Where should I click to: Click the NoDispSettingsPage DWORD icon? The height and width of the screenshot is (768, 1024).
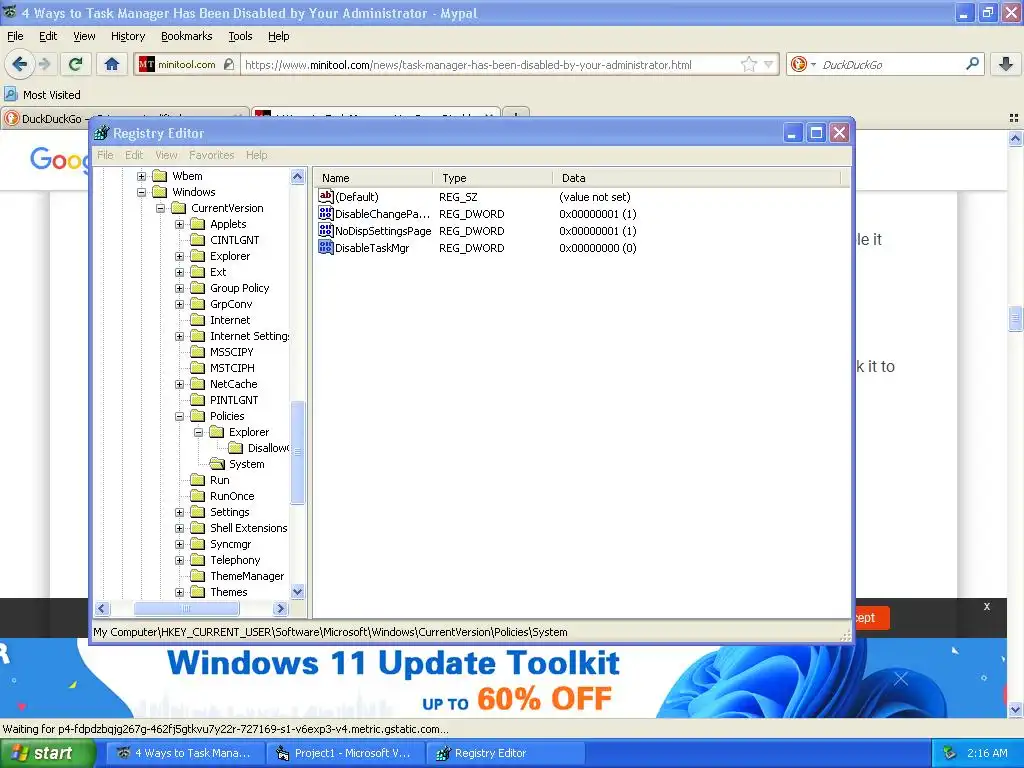[325, 231]
